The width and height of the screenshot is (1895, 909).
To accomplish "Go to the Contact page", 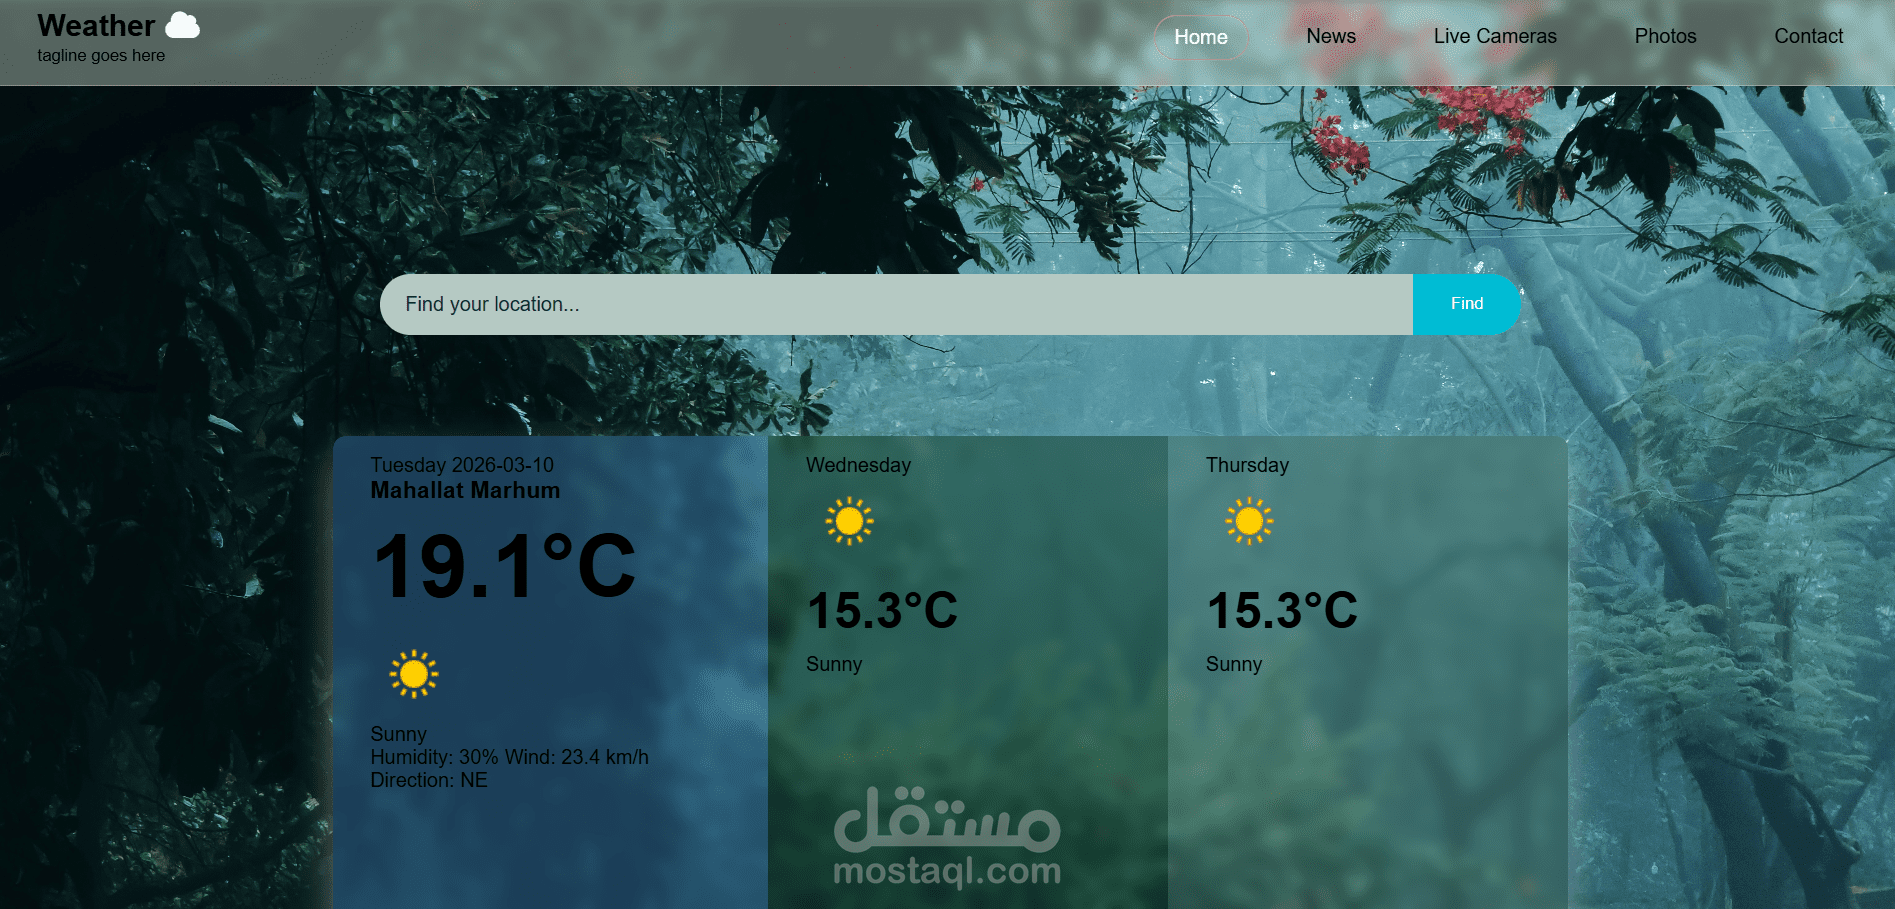I will pyautogui.click(x=1808, y=36).
